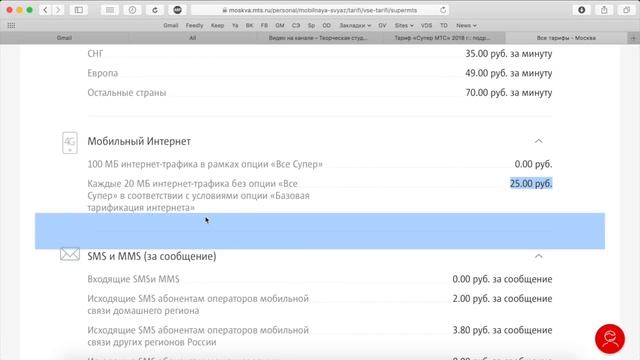Add a new tab with the plus button

(633, 38)
